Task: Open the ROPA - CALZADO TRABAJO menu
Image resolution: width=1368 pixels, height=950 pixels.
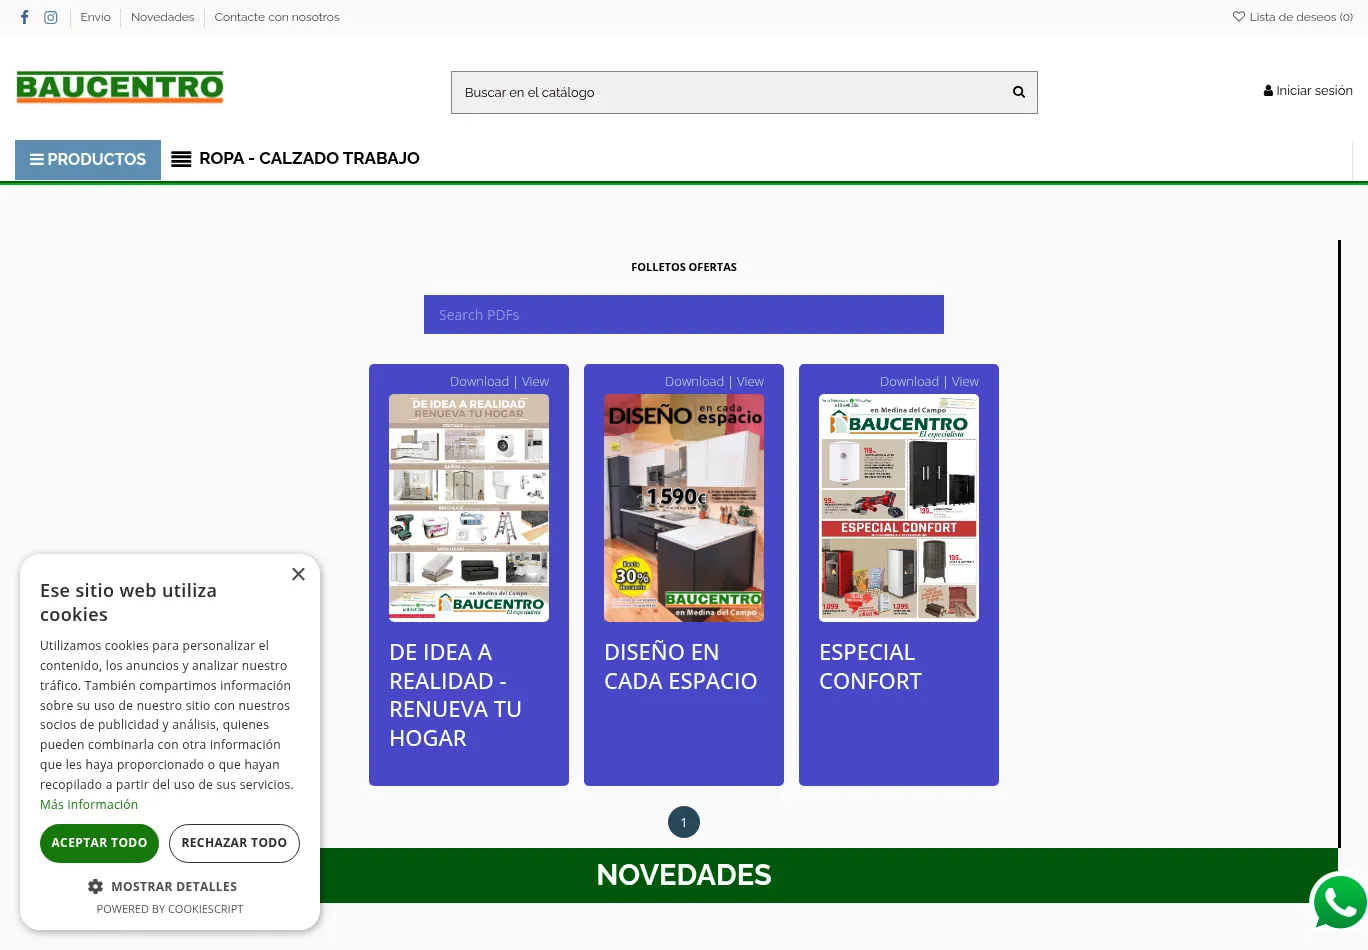Action: point(309,158)
